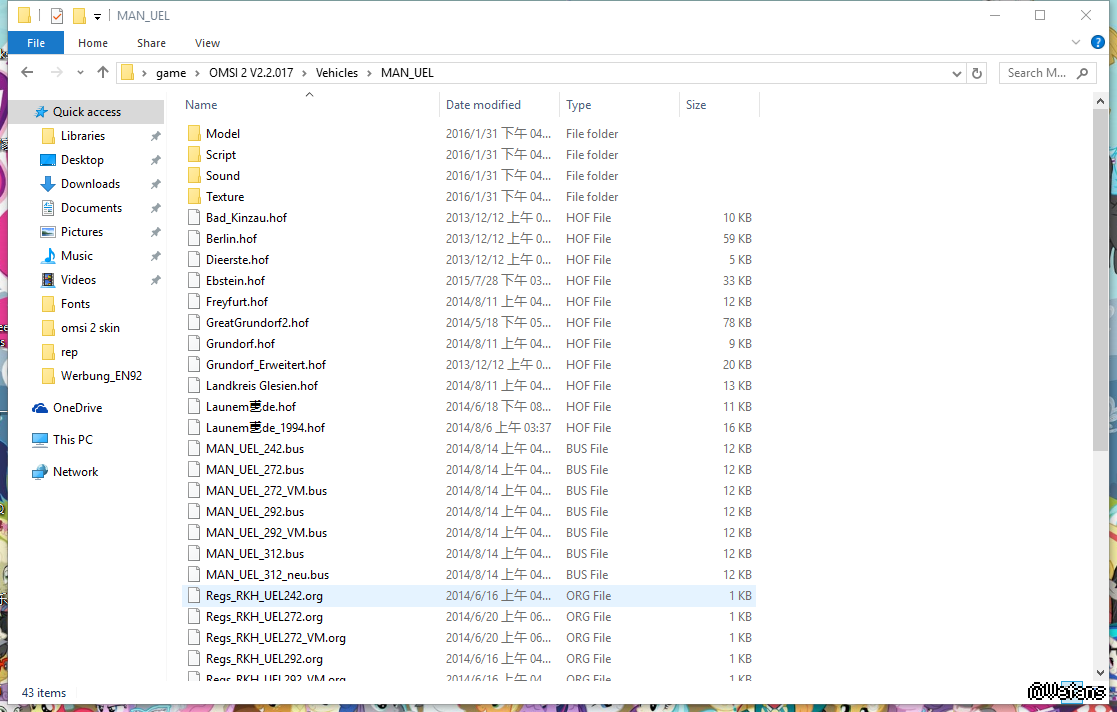
Task: Open 'rep' folder in the sidebar
Action: (x=69, y=352)
